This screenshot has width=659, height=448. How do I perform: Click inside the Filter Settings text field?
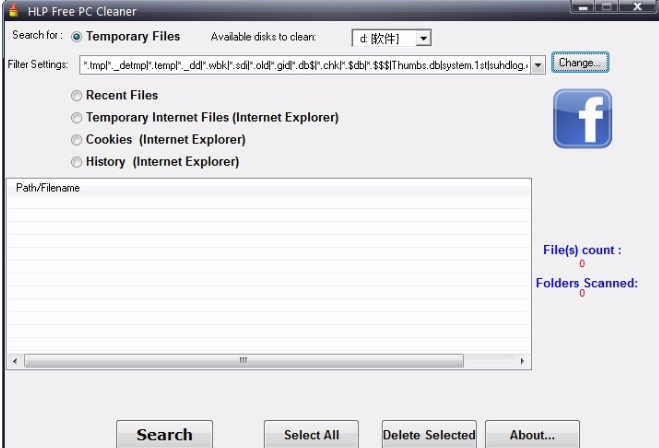[x=305, y=65]
